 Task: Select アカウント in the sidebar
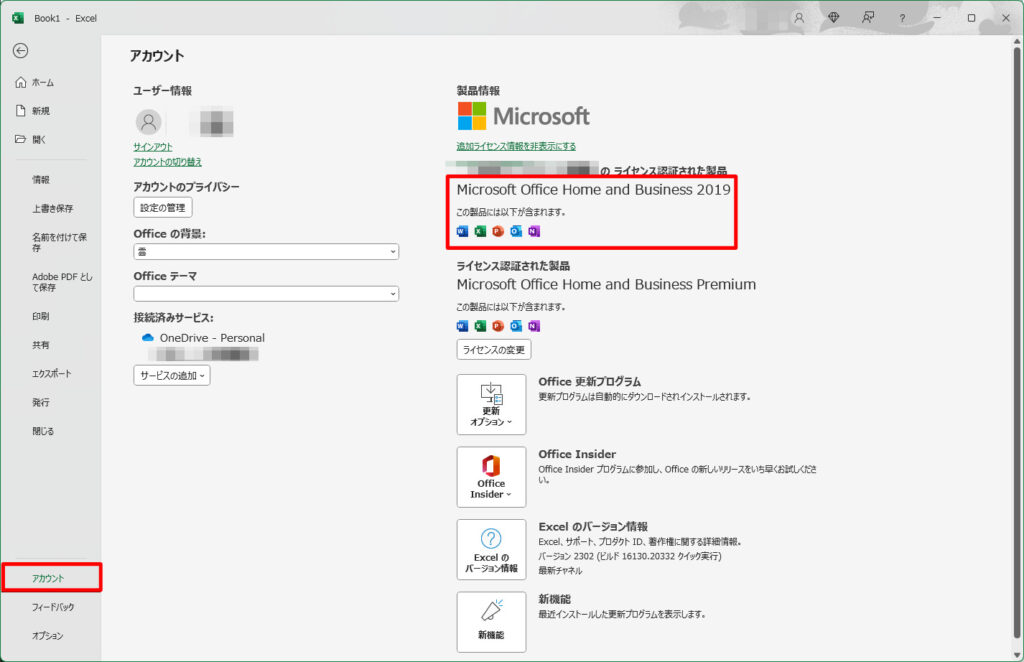pos(48,578)
